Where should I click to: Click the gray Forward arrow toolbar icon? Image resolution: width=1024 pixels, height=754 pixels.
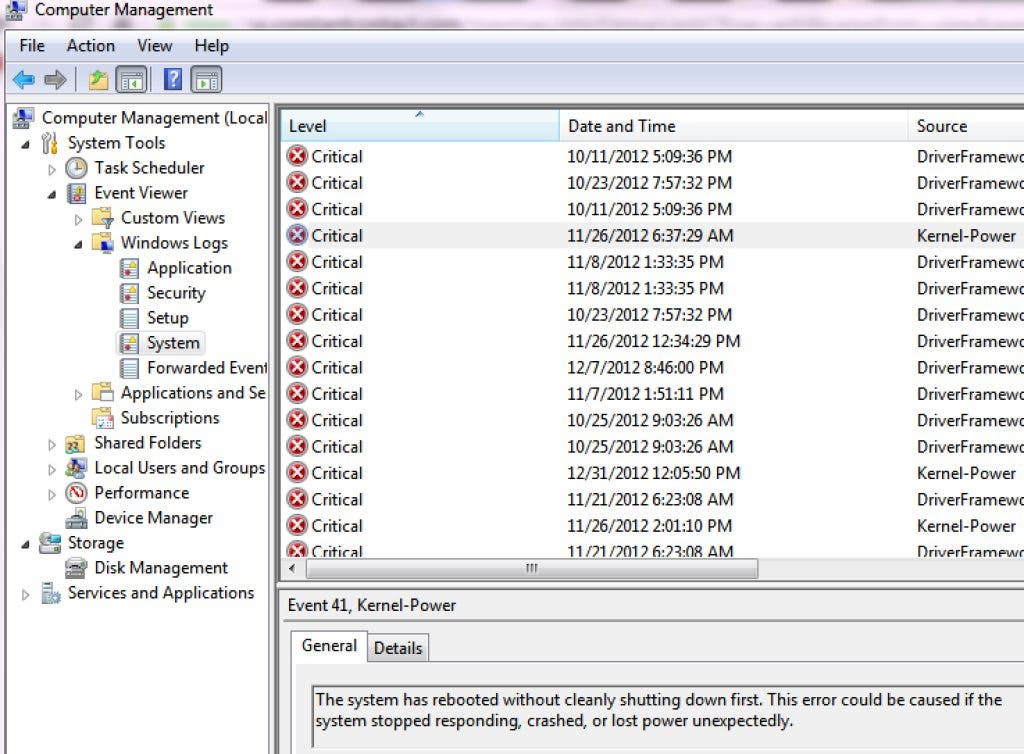[x=56, y=80]
